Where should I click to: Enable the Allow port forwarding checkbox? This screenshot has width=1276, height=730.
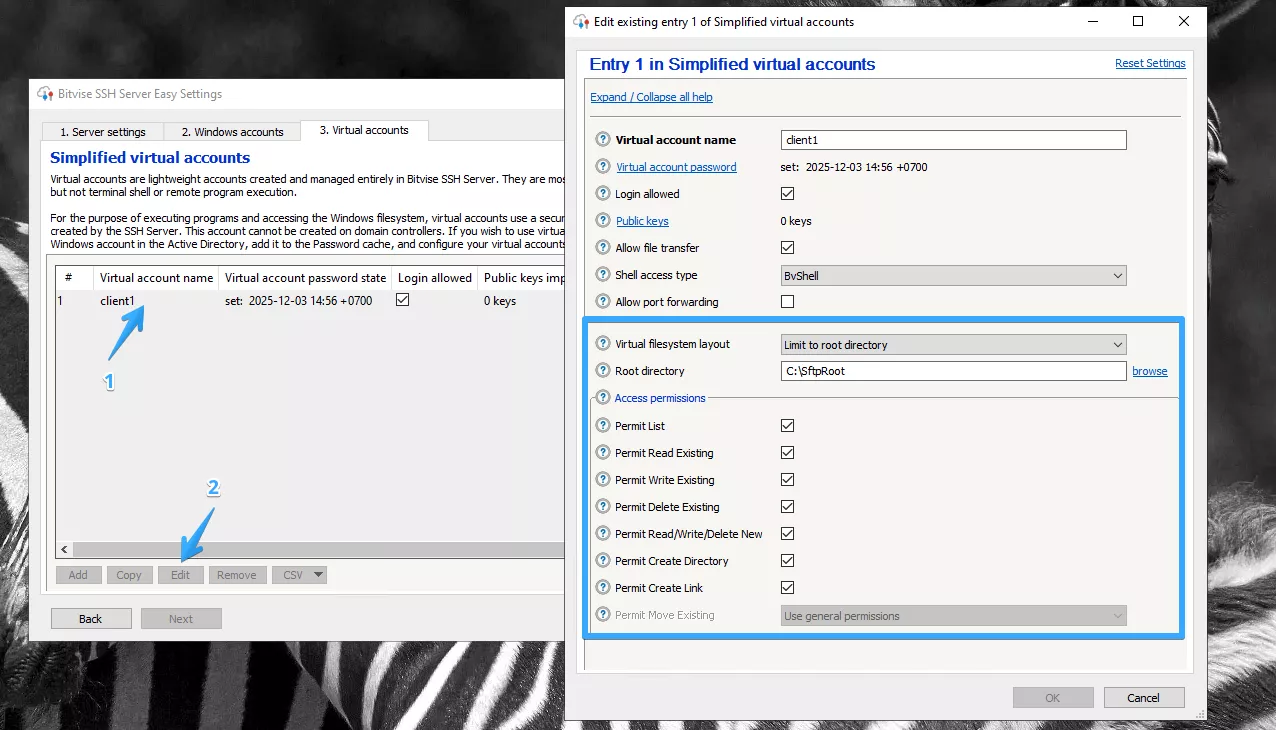[787, 302]
